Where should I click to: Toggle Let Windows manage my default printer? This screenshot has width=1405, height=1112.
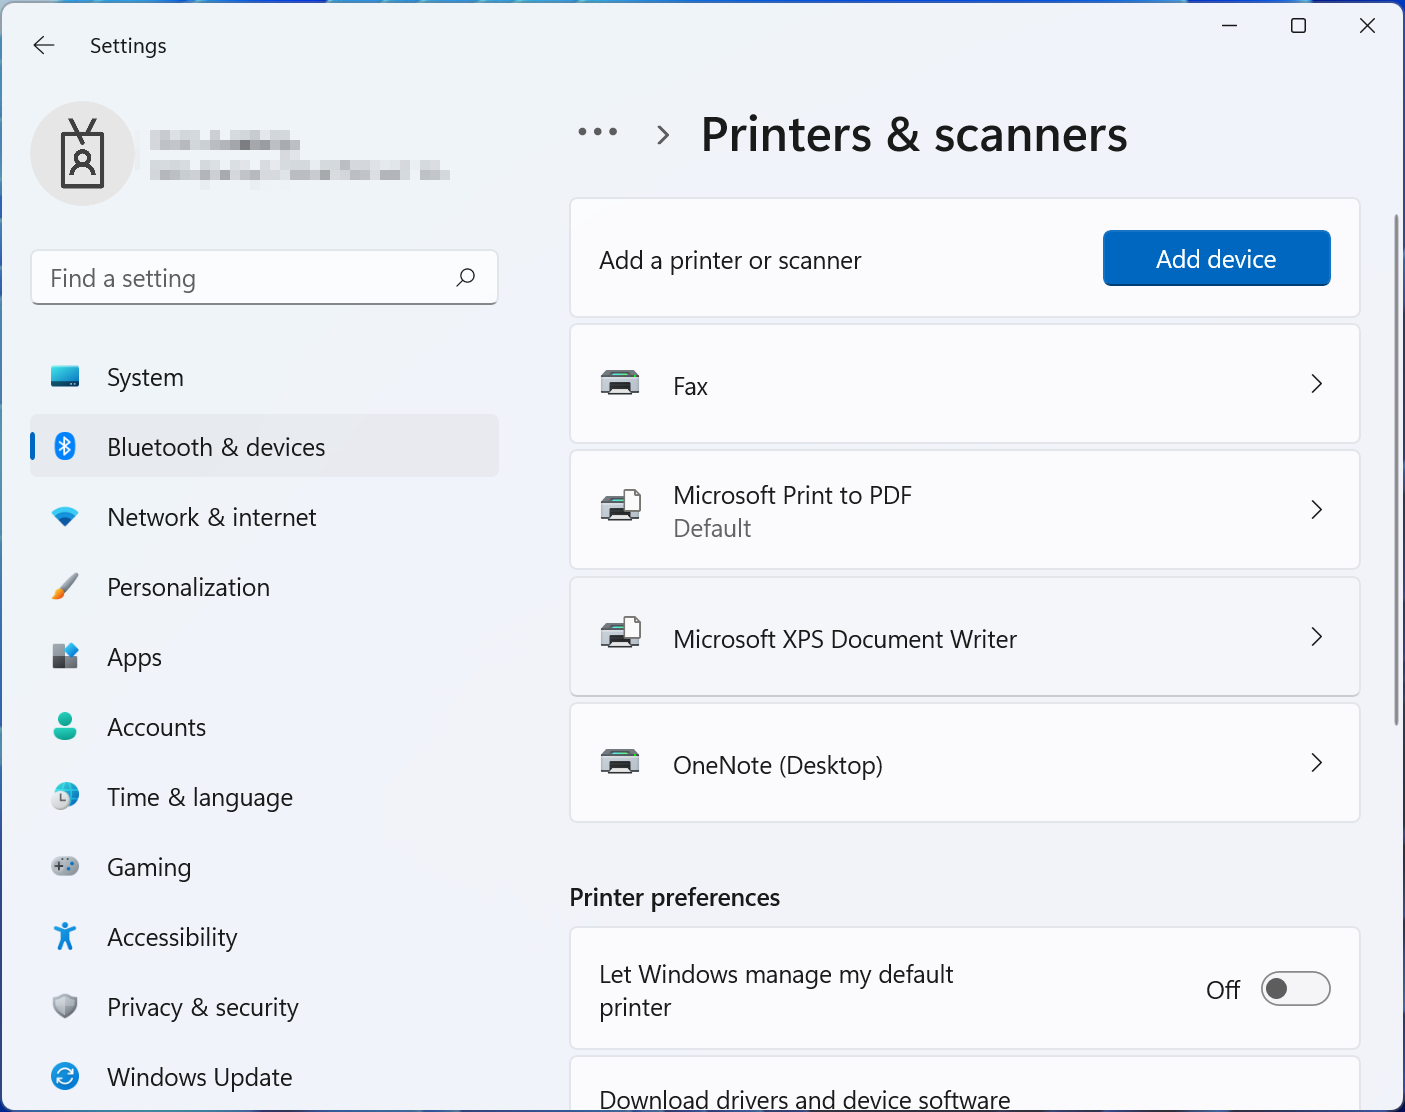[x=1295, y=989]
